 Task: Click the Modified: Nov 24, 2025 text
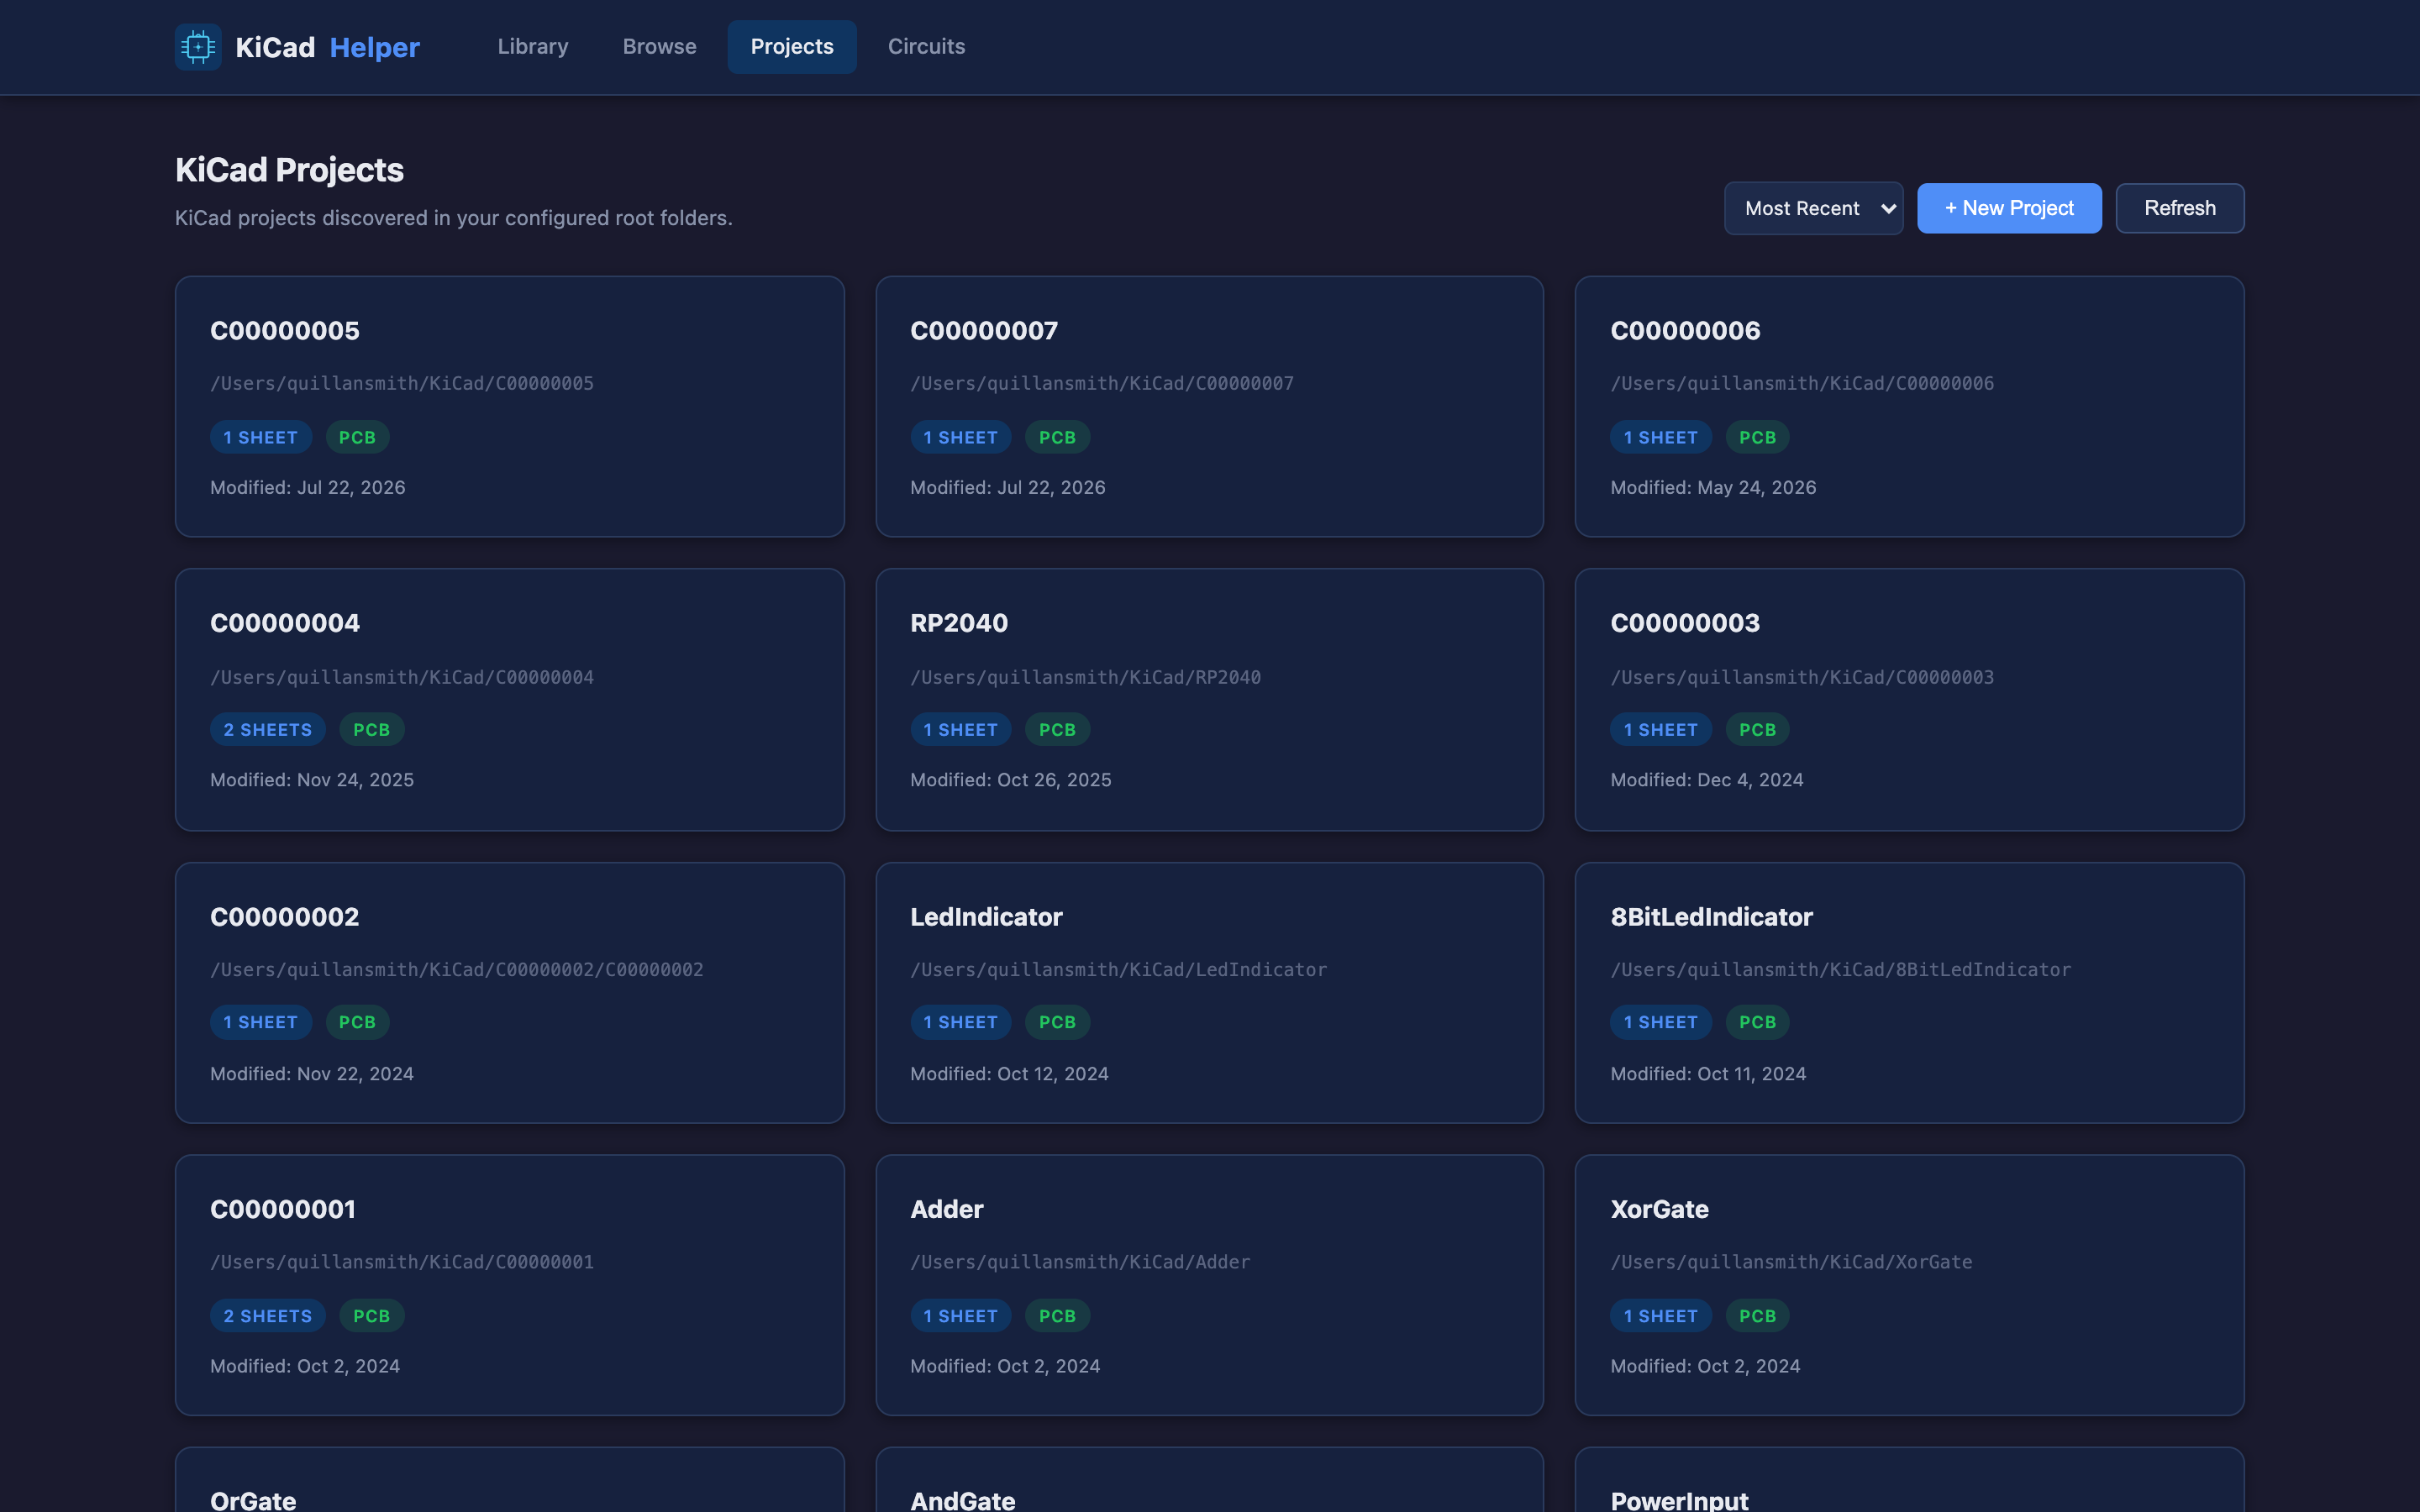[312, 780]
